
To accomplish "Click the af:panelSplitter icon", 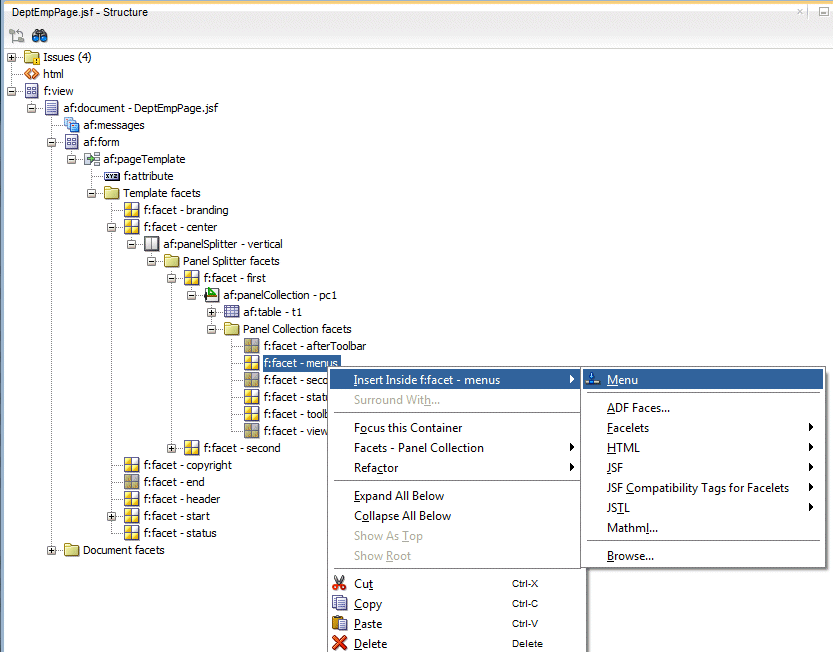I will click(151, 244).
